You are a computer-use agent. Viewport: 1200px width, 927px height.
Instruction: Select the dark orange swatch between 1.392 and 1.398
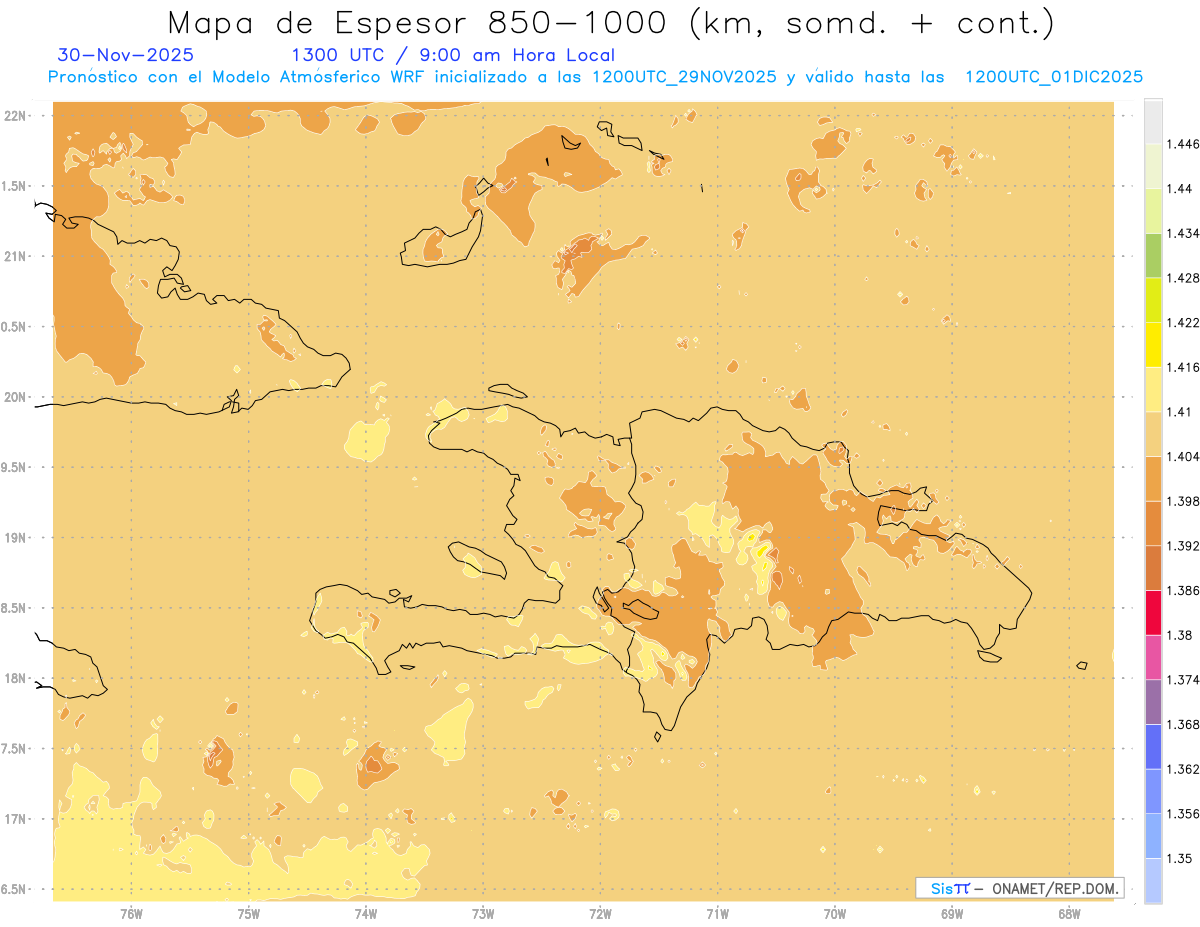click(1153, 523)
